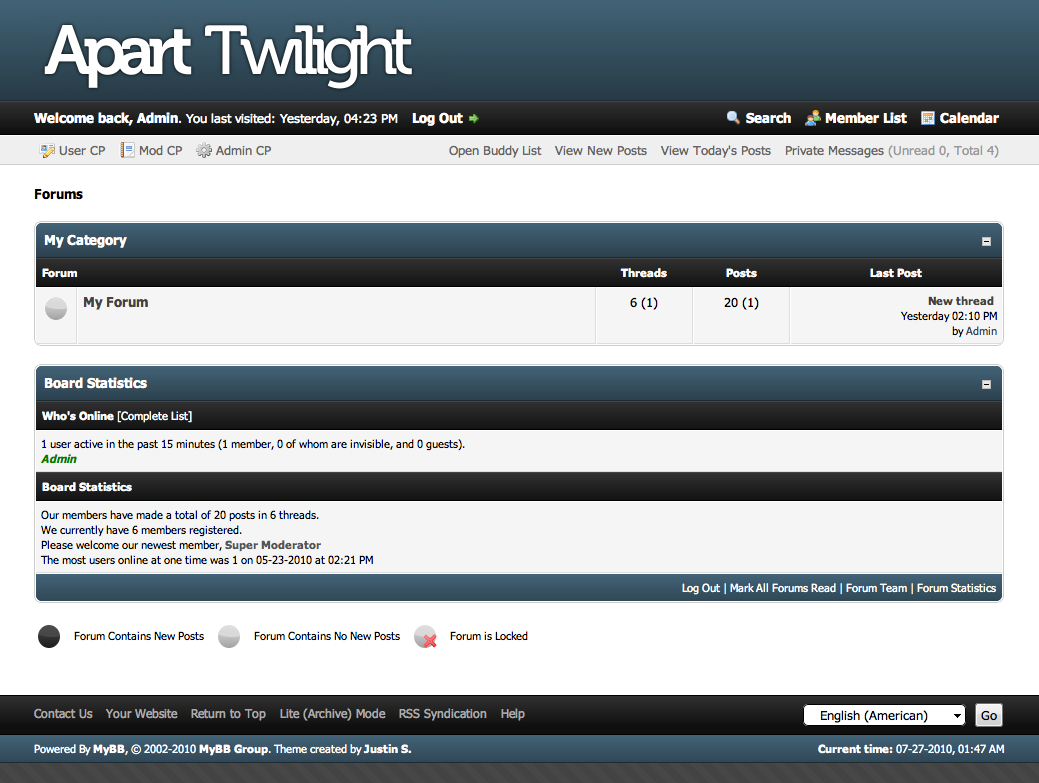Click the Forums breadcrumb
Screen dimensions: 1039x783
point(58,194)
